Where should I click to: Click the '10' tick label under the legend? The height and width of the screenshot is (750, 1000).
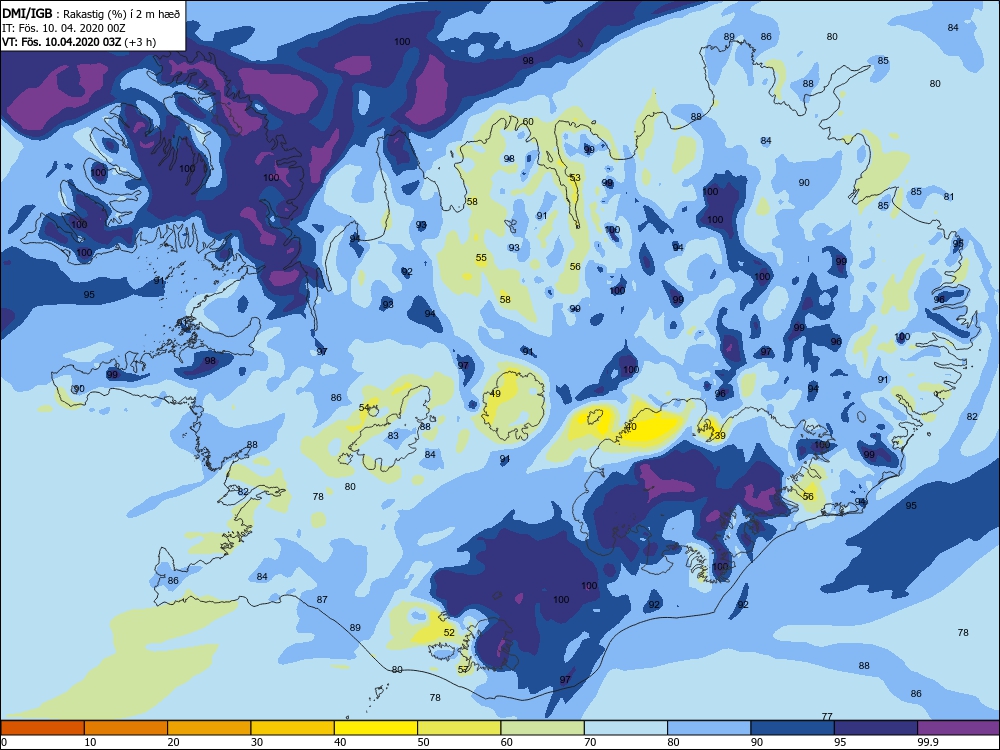pyautogui.click(x=90, y=742)
